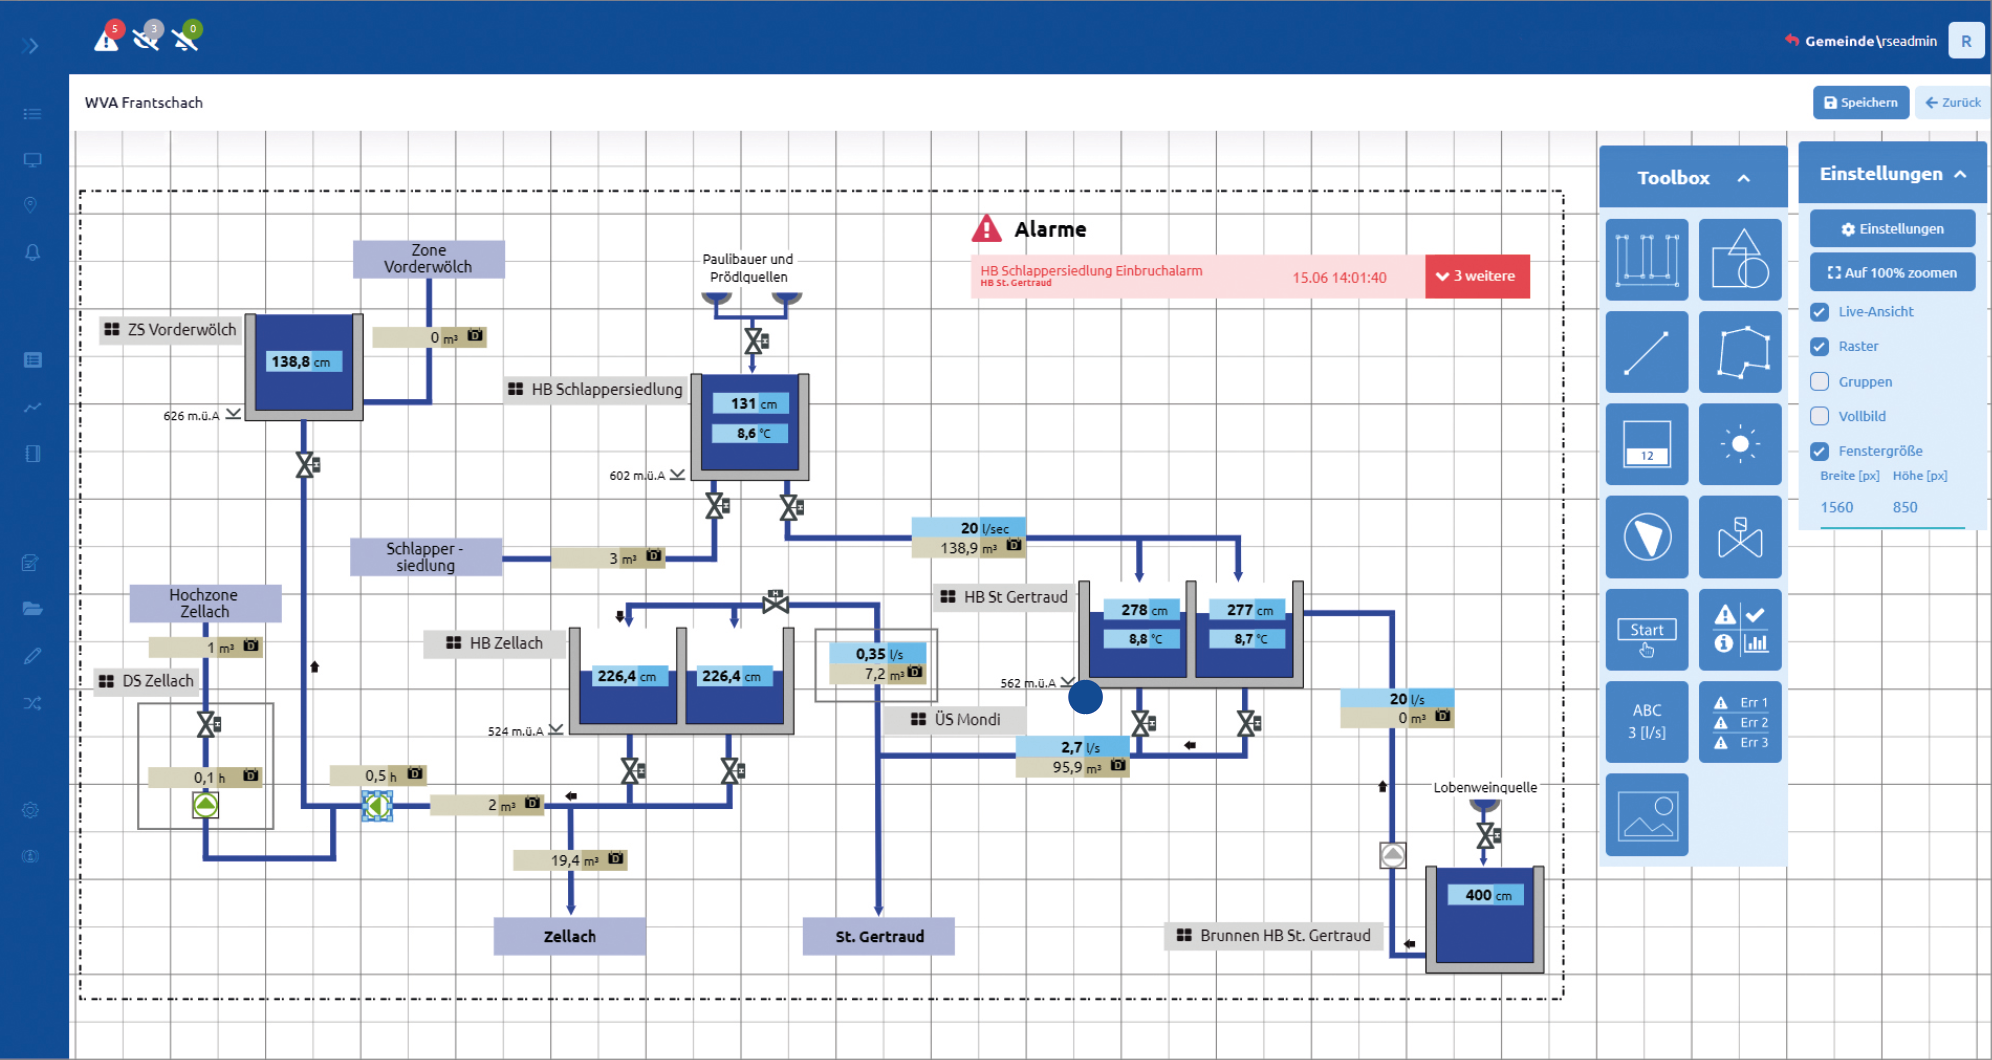Screen dimensions: 1992x1060
Task: Uncheck the Raster grid checkbox
Action: [x=1820, y=347]
